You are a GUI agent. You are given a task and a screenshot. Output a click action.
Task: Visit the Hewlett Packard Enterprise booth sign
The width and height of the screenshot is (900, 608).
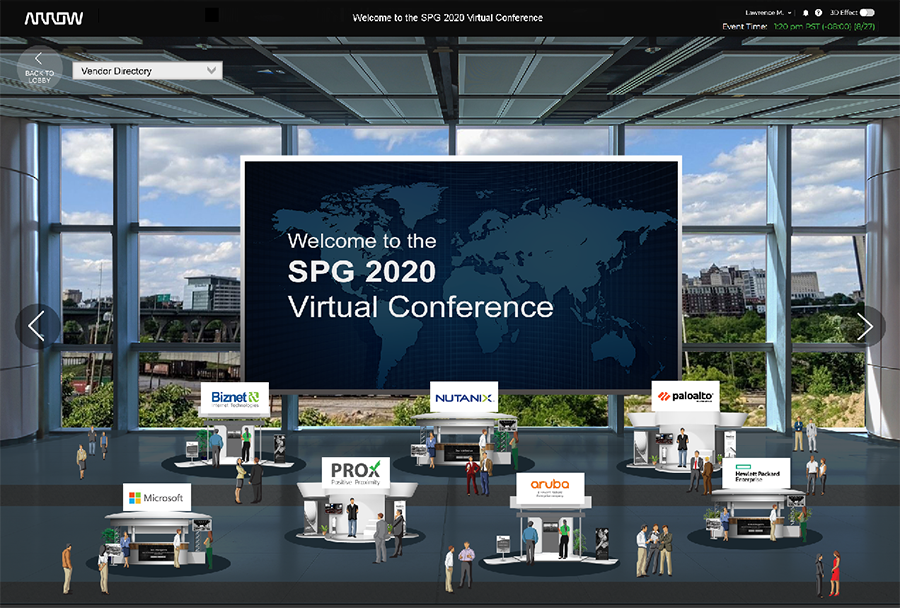click(x=756, y=474)
